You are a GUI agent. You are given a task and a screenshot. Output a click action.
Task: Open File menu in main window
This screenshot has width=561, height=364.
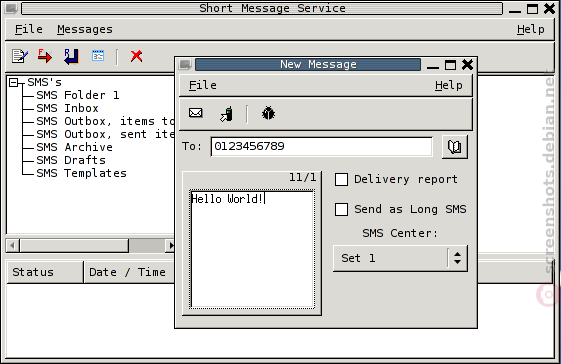tap(29, 29)
